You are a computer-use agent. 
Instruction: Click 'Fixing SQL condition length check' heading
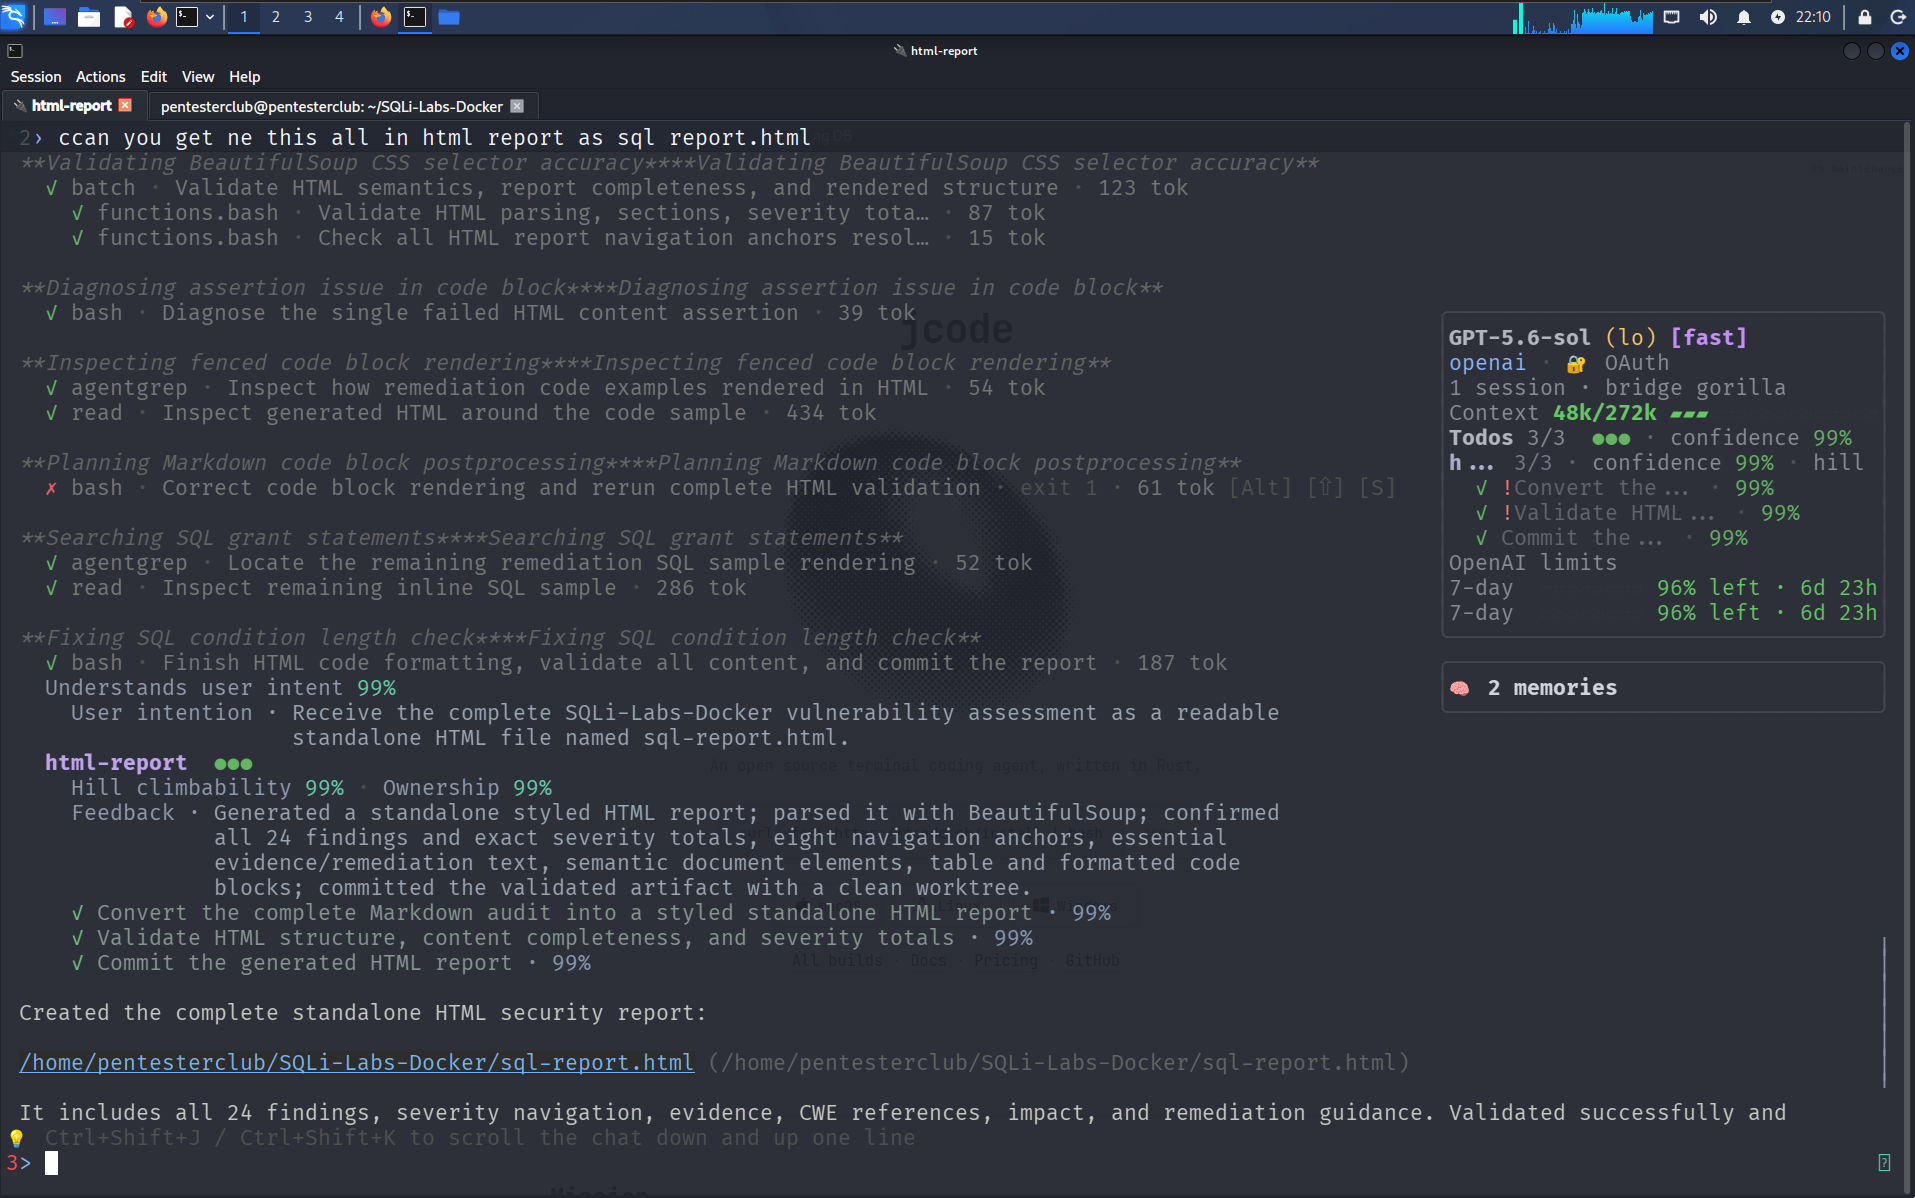(x=501, y=638)
